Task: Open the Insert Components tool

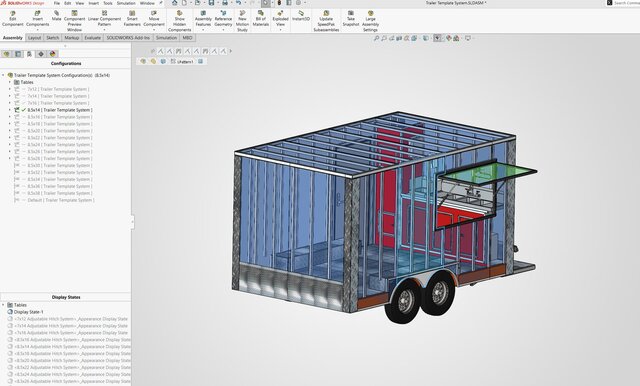Action: click(x=38, y=19)
